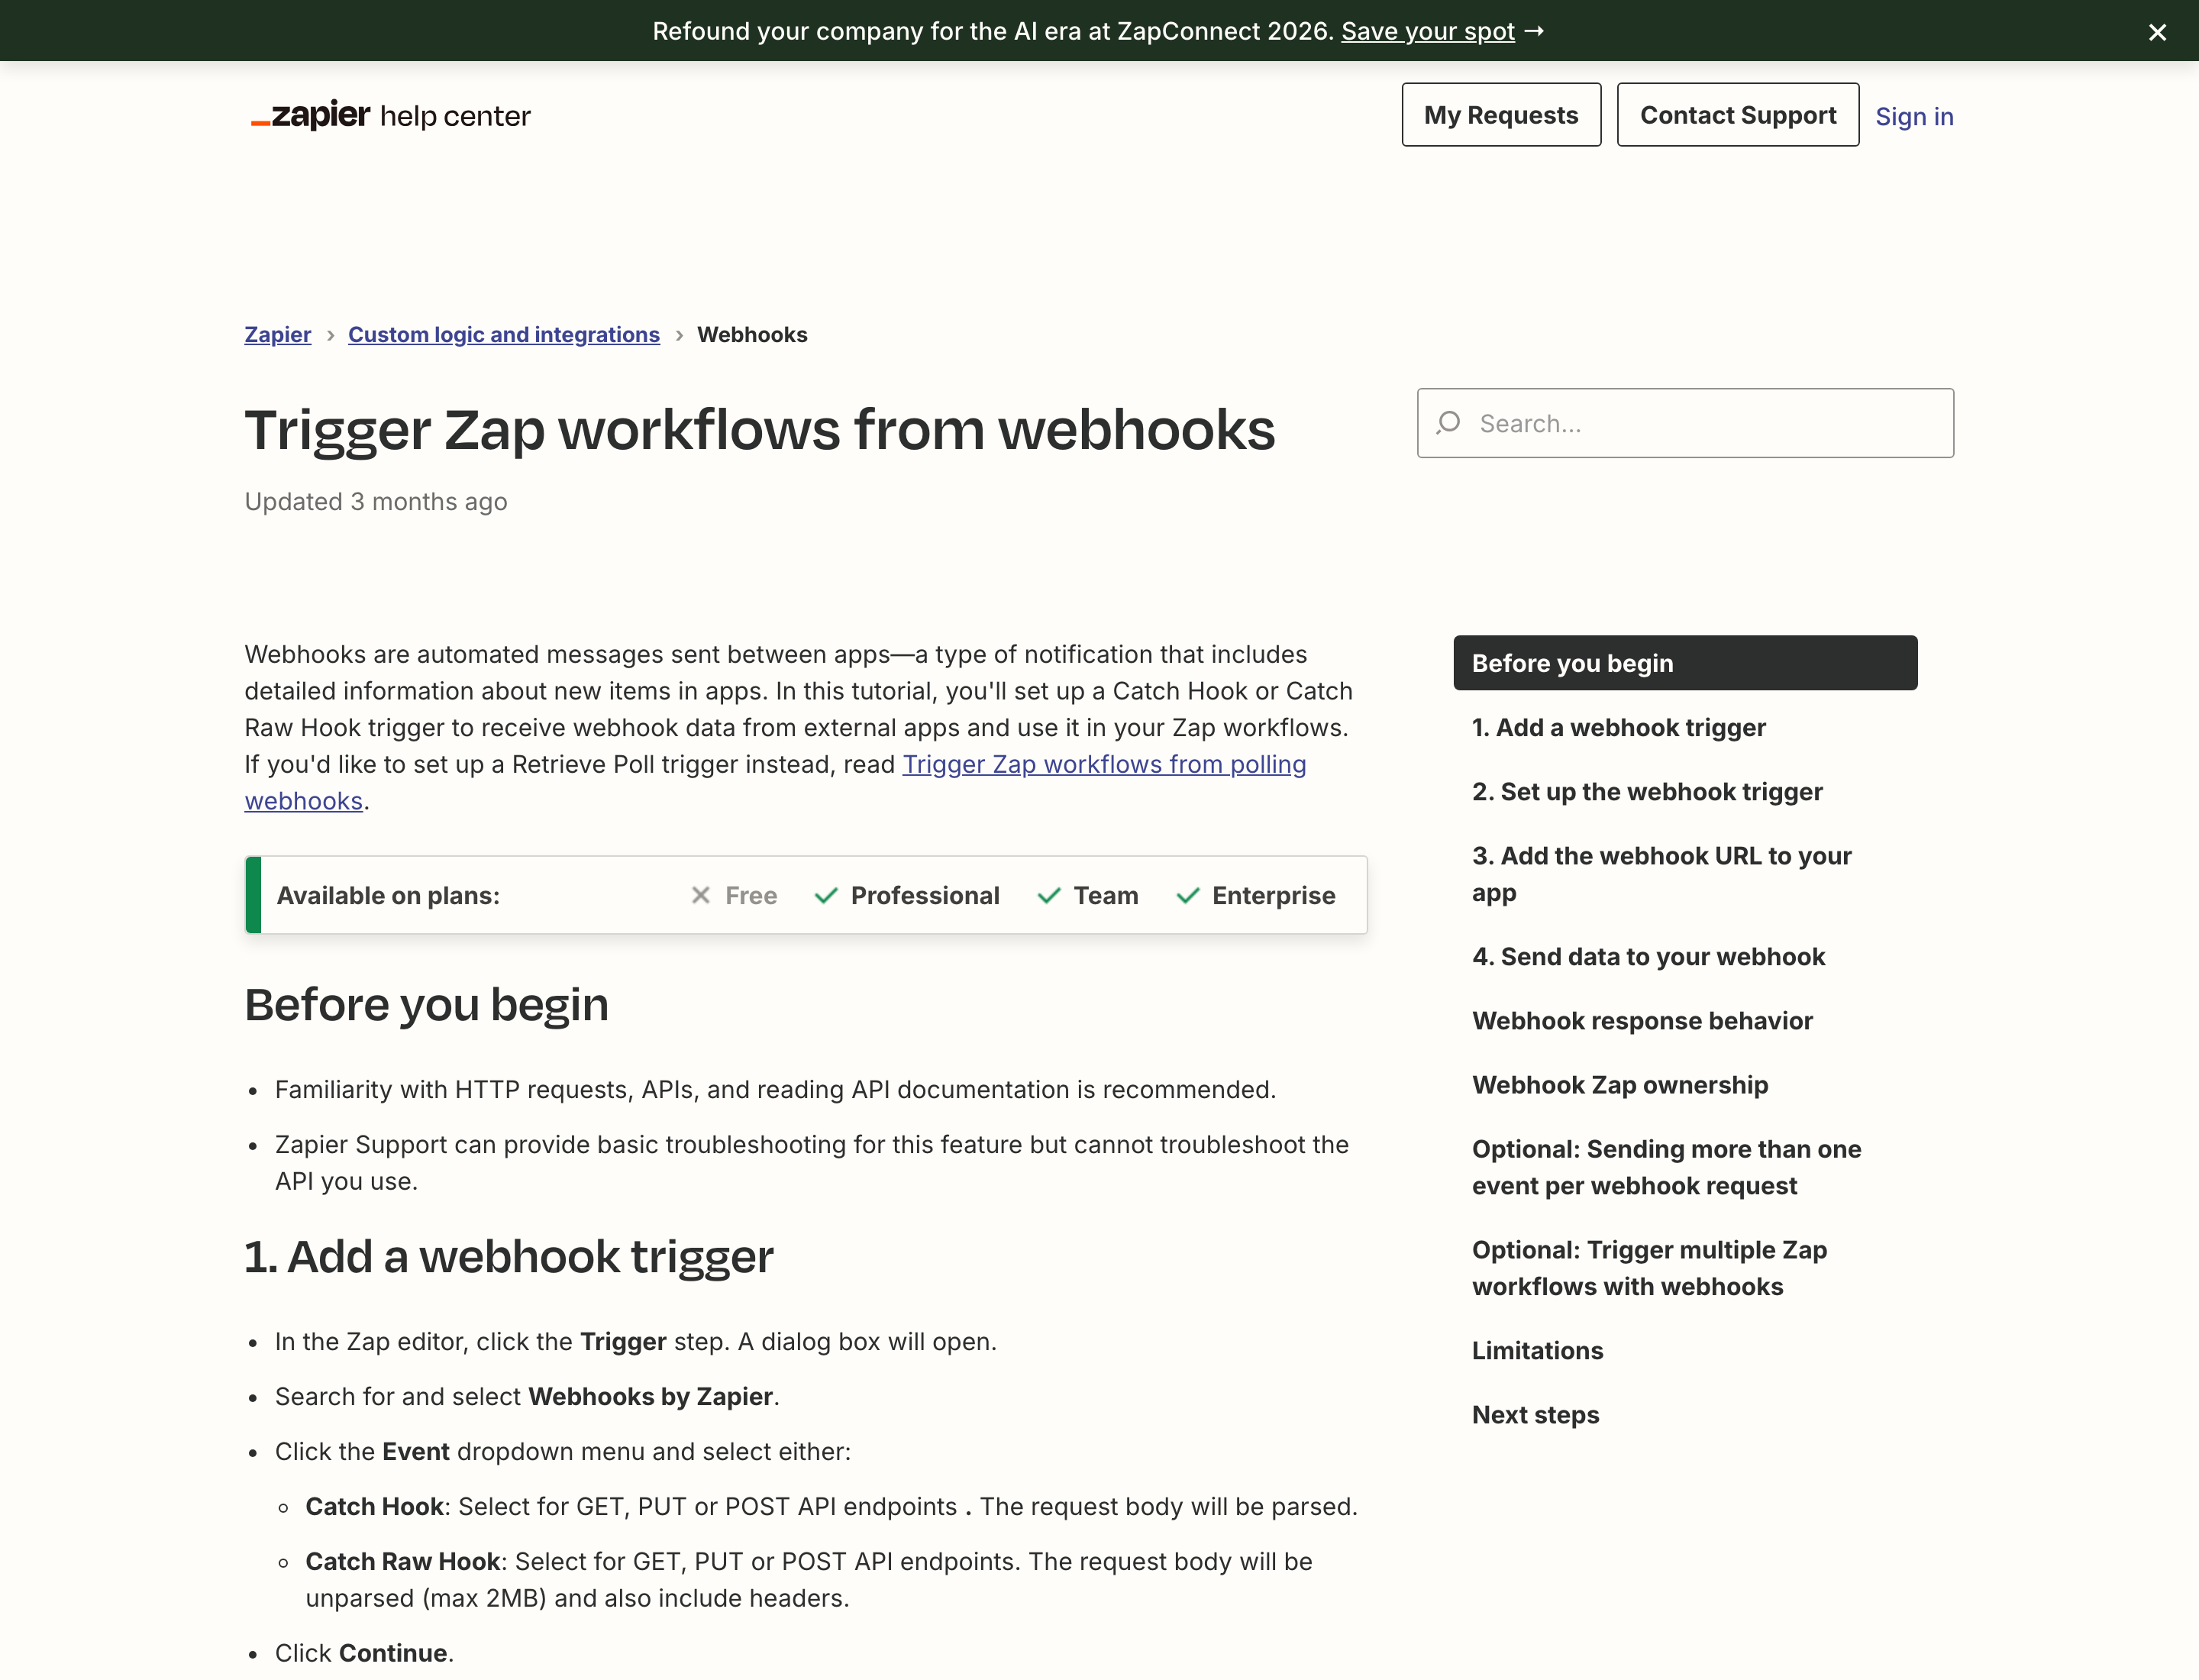Image resolution: width=2199 pixels, height=1680 pixels.
Task: Click the arrow after Save your spot
Action: pos(1534,31)
